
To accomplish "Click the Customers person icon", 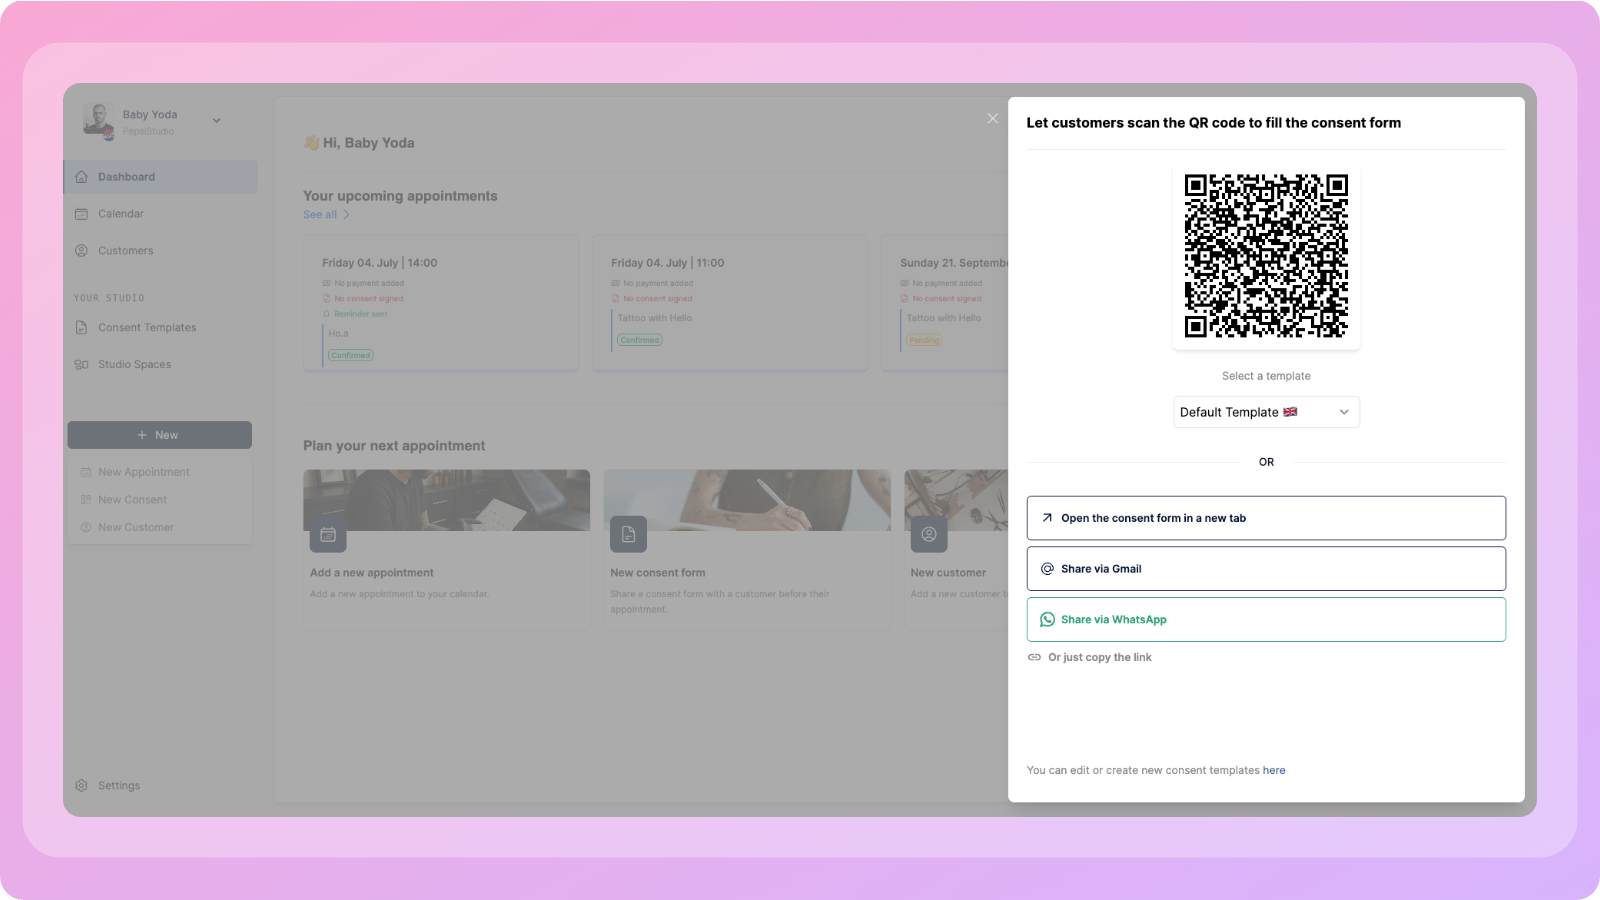I will tap(82, 251).
